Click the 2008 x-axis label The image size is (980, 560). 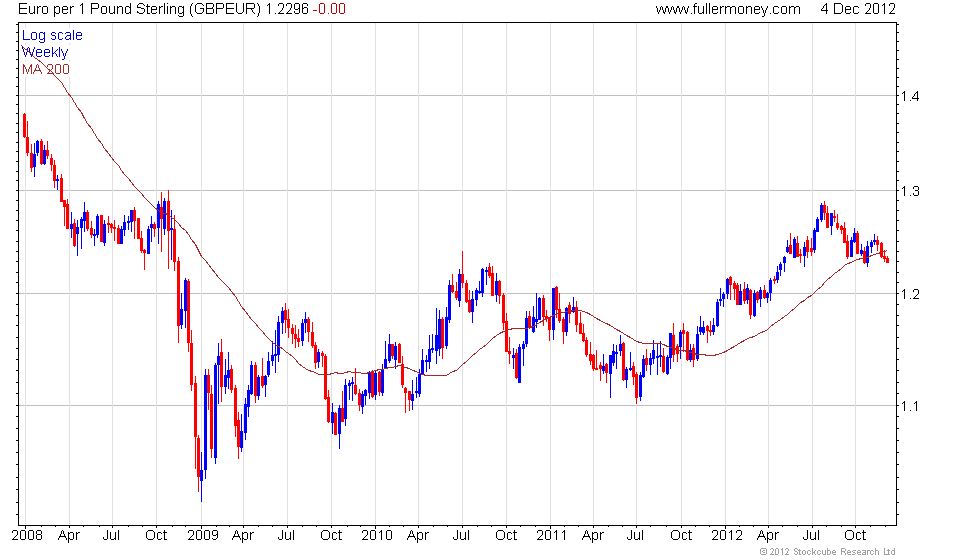27,536
